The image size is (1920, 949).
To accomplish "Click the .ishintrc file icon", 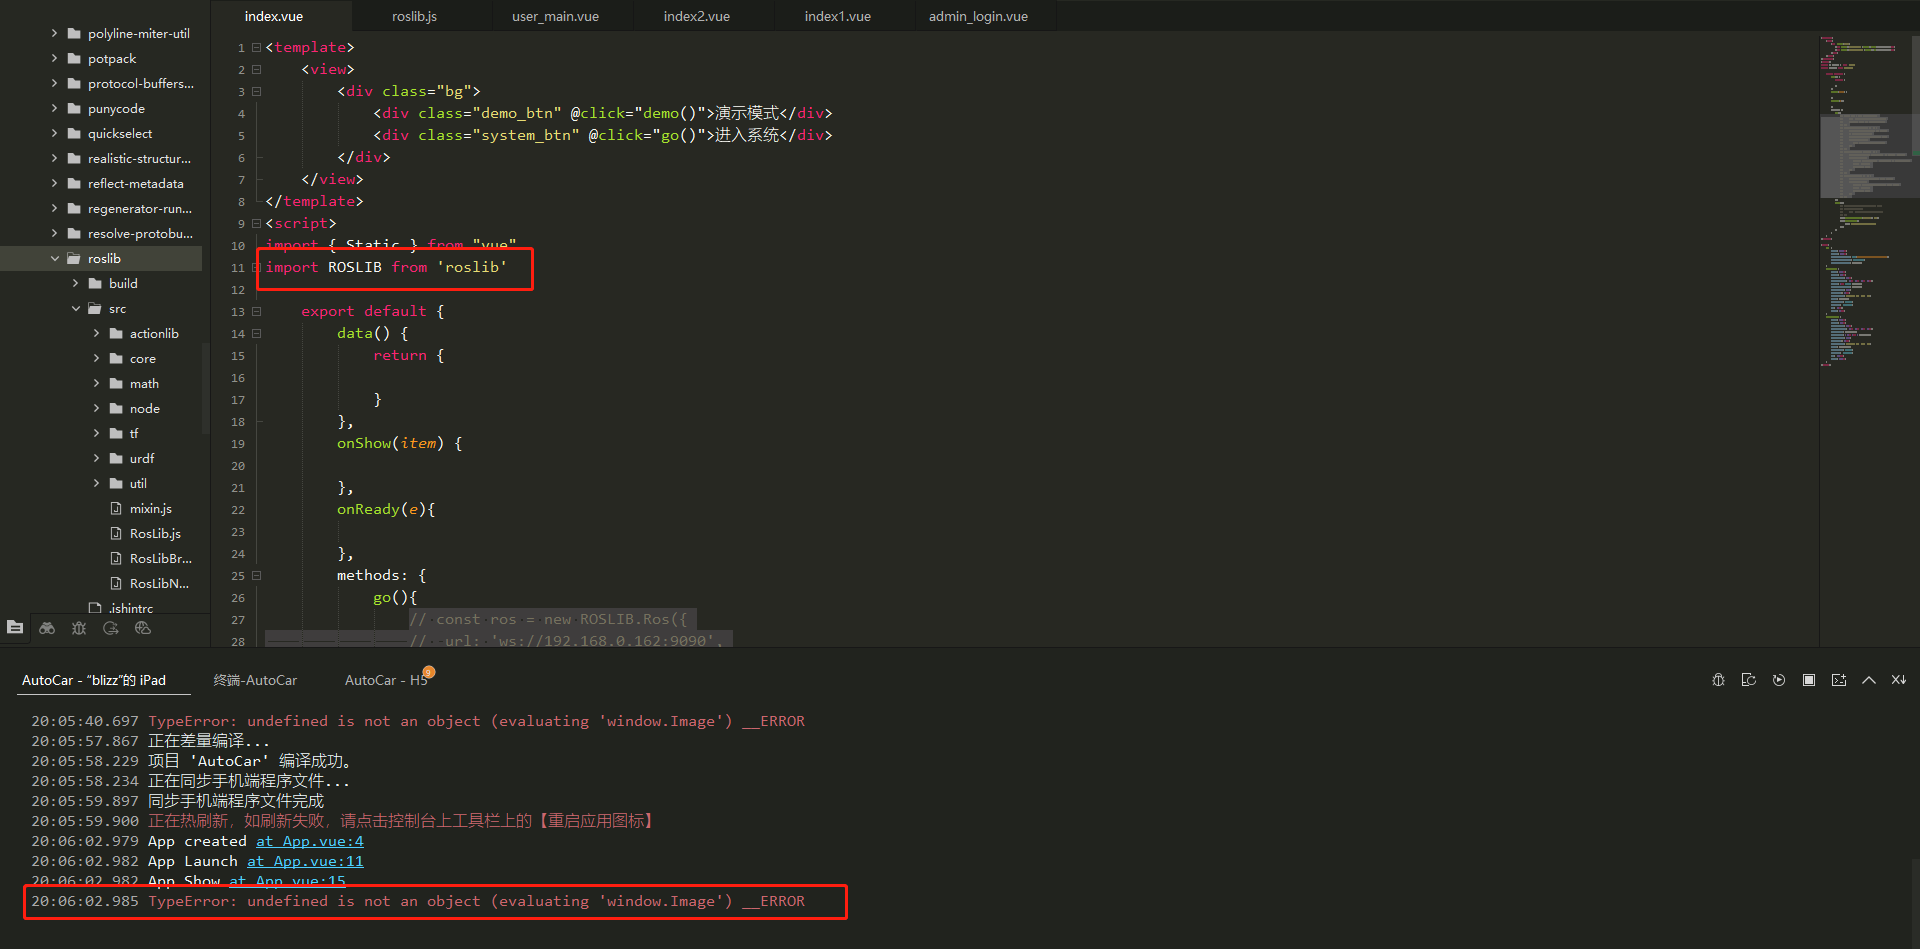I will click(x=95, y=608).
